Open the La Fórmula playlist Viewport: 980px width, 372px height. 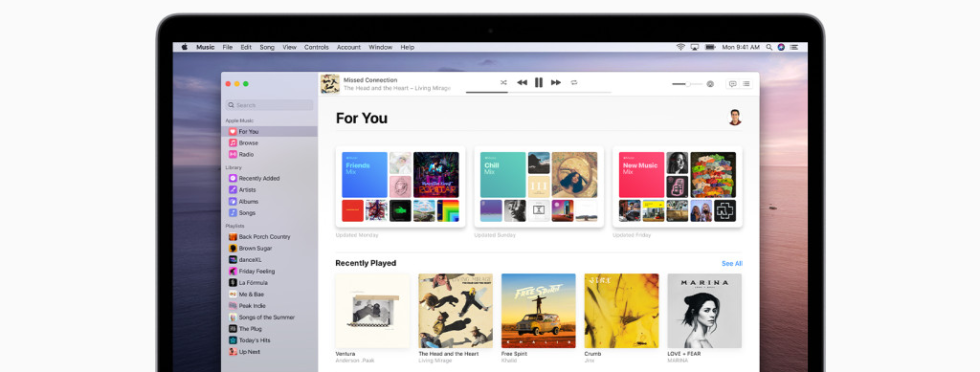[x=270, y=283]
